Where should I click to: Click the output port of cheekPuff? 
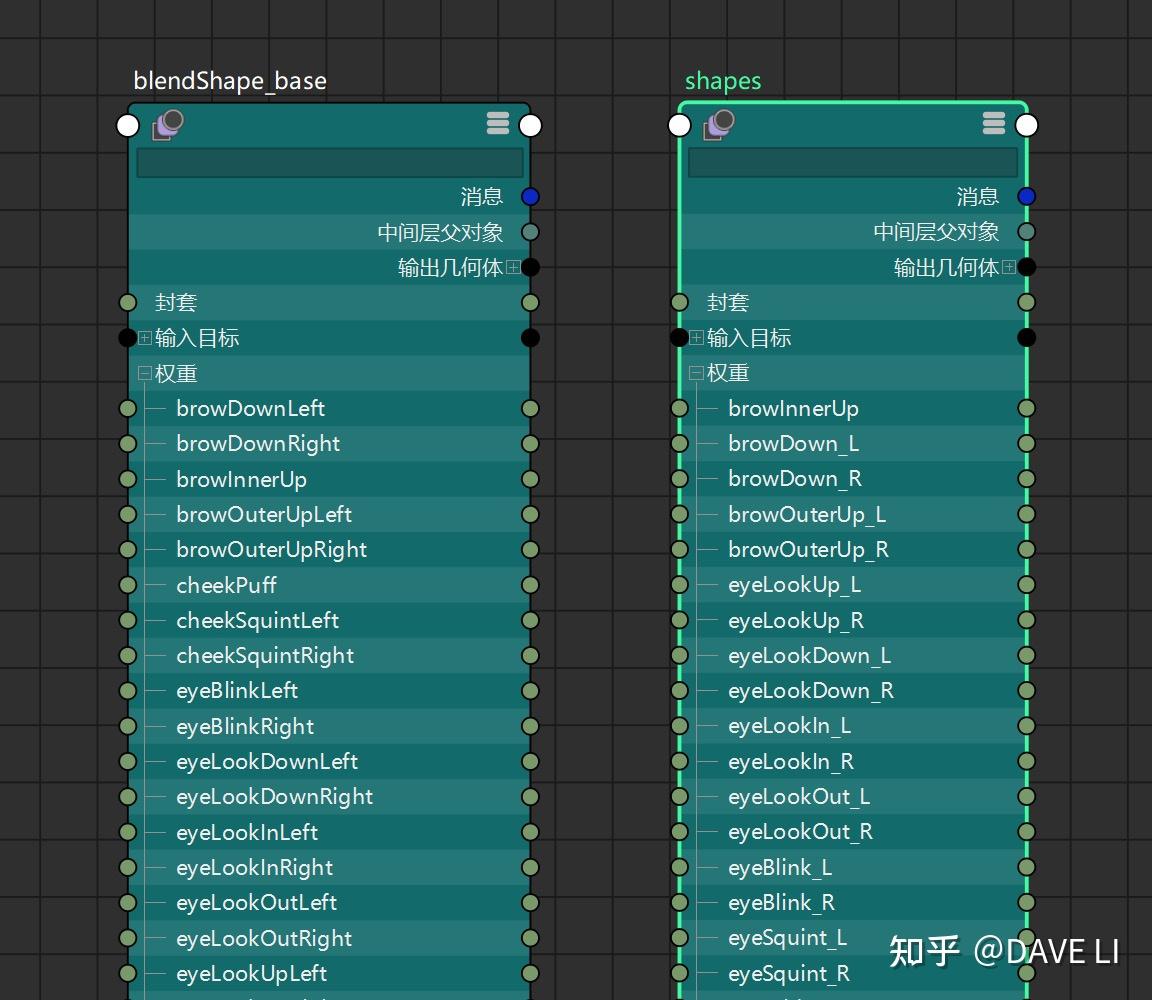(x=530, y=585)
